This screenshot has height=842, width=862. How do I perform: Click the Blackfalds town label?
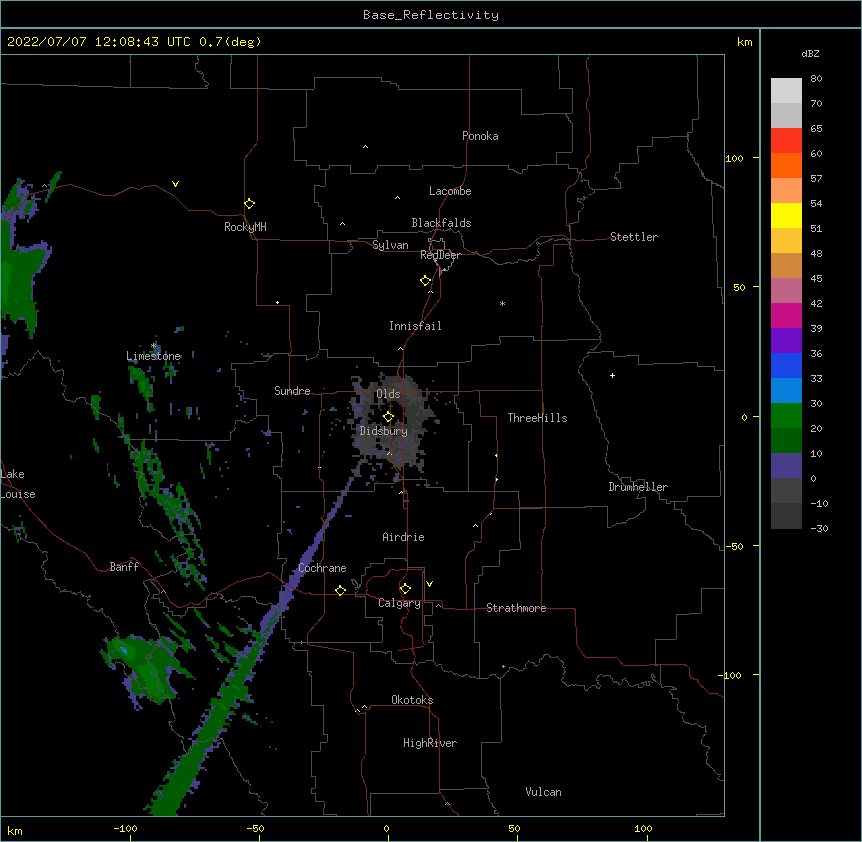(441, 223)
